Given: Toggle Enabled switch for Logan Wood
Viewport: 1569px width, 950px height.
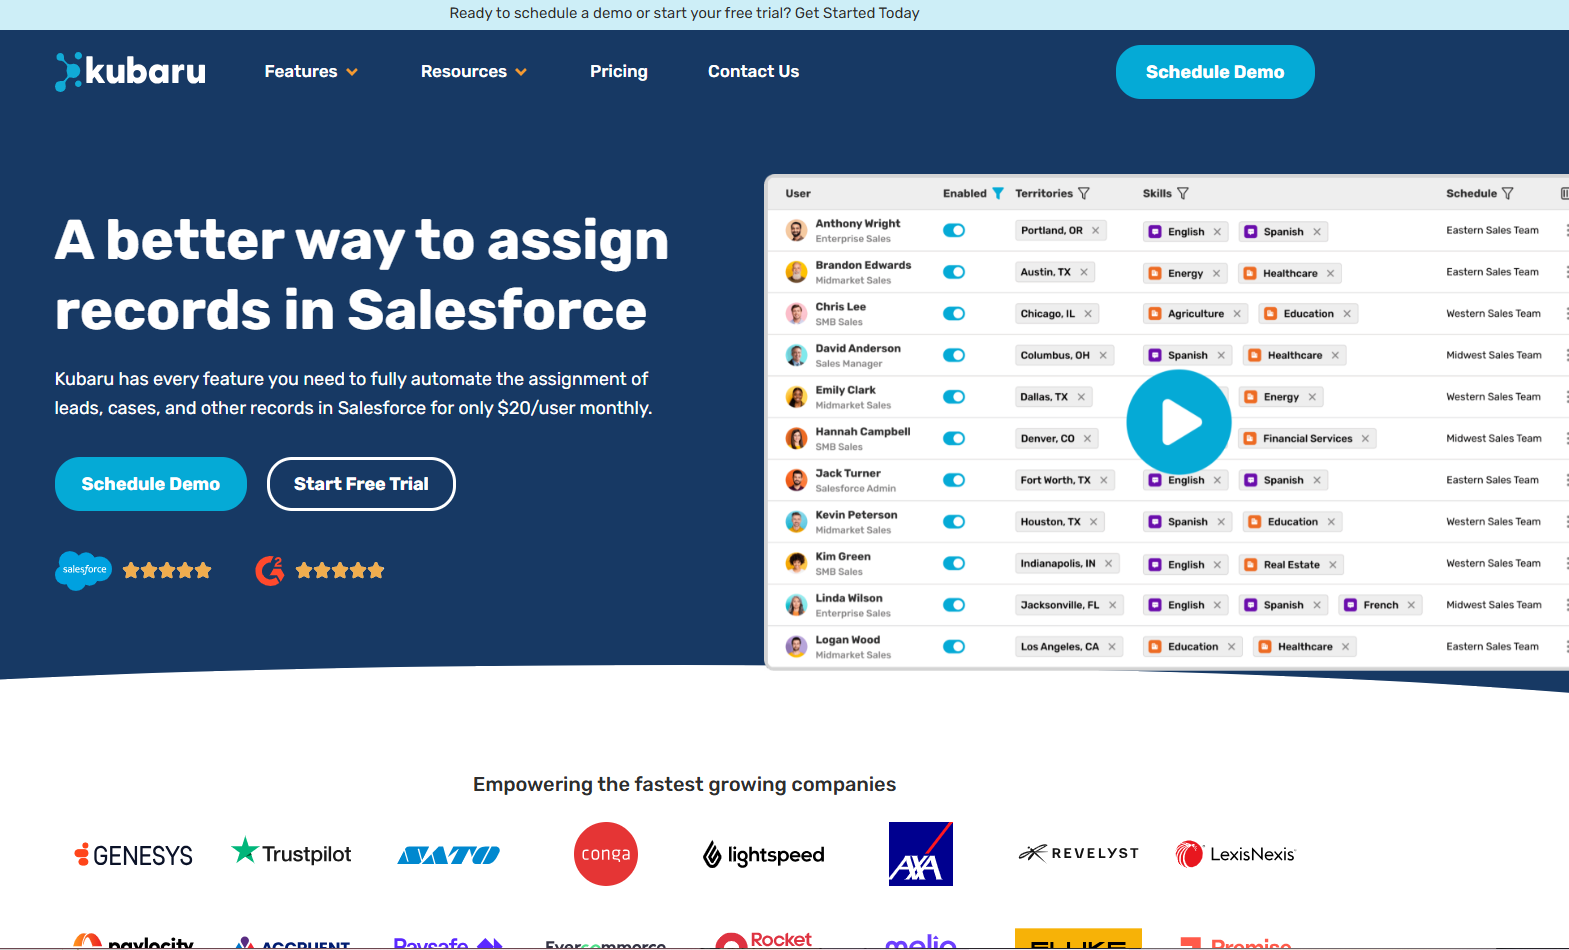Looking at the screenshot, I should point(954,647).
